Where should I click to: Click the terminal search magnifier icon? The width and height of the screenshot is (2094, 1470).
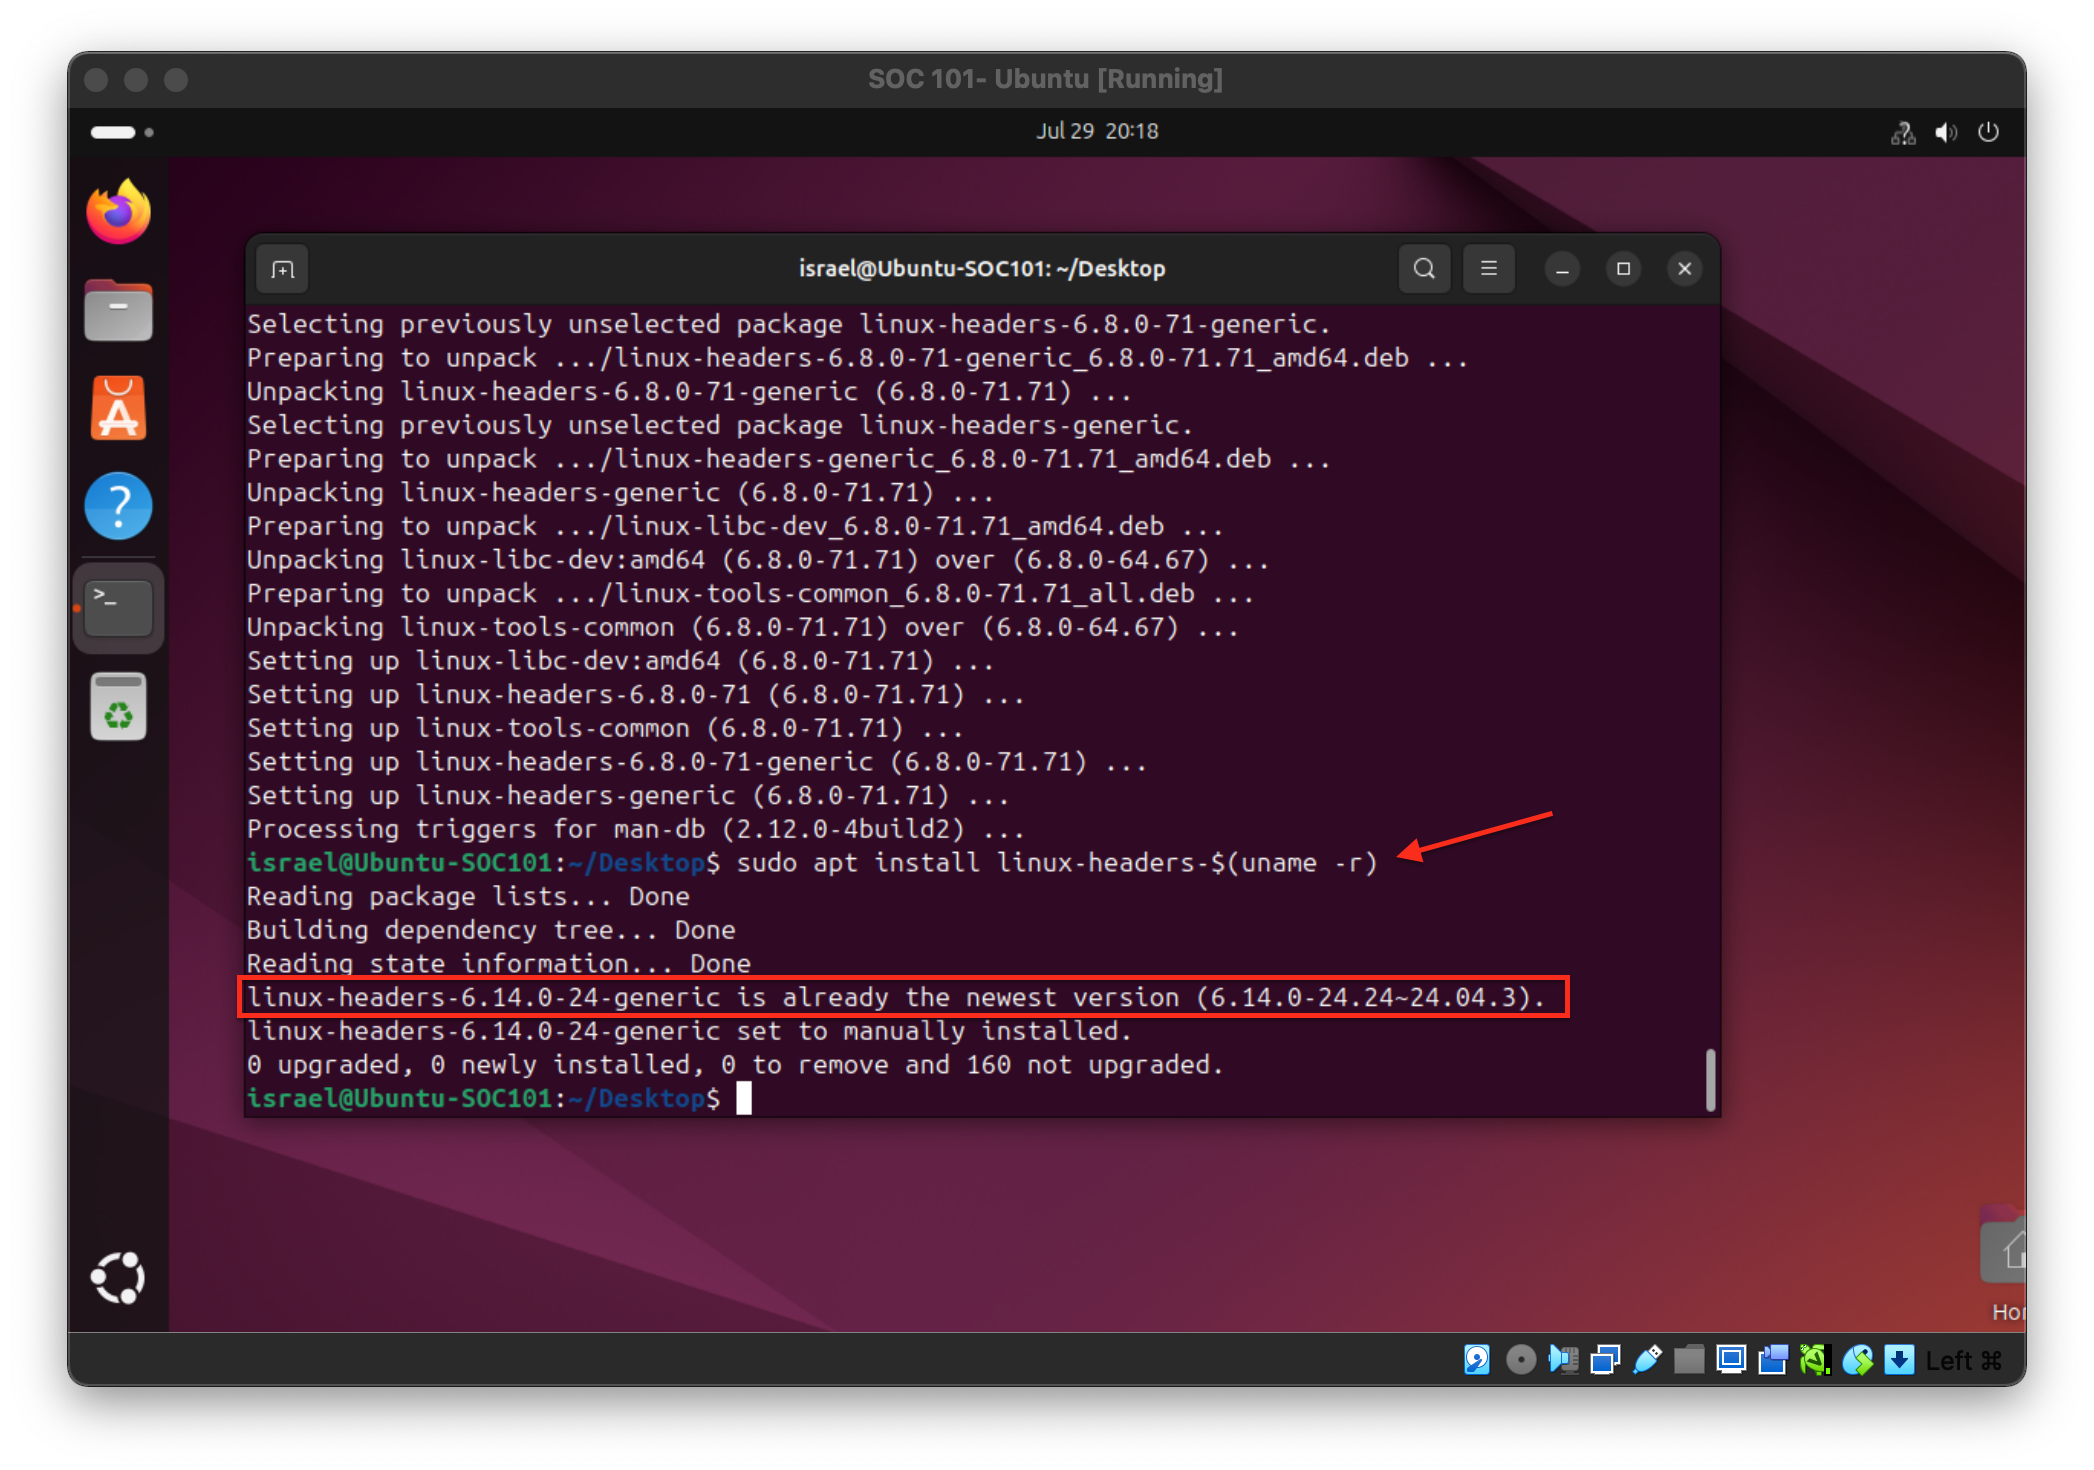point(1424,268)
